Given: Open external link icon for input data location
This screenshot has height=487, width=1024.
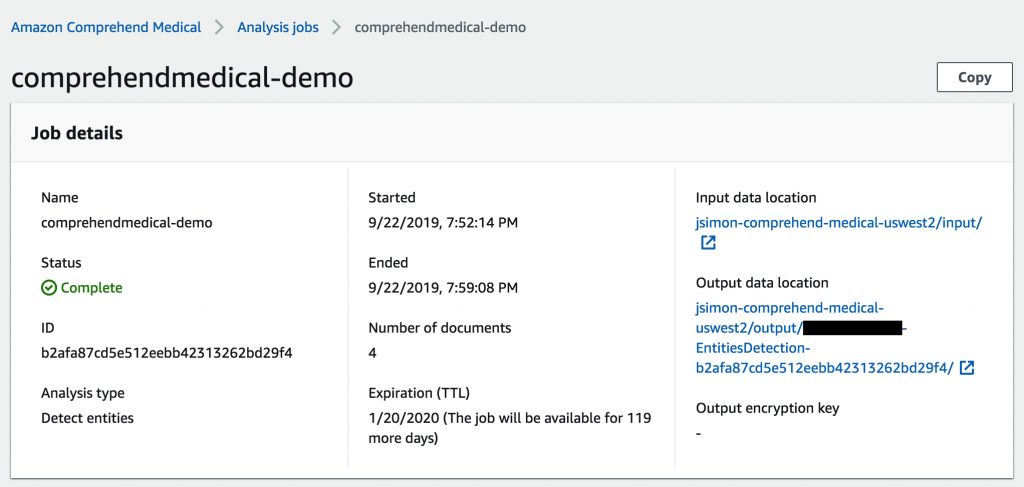Looking at the screenshot, I should 708,244.
